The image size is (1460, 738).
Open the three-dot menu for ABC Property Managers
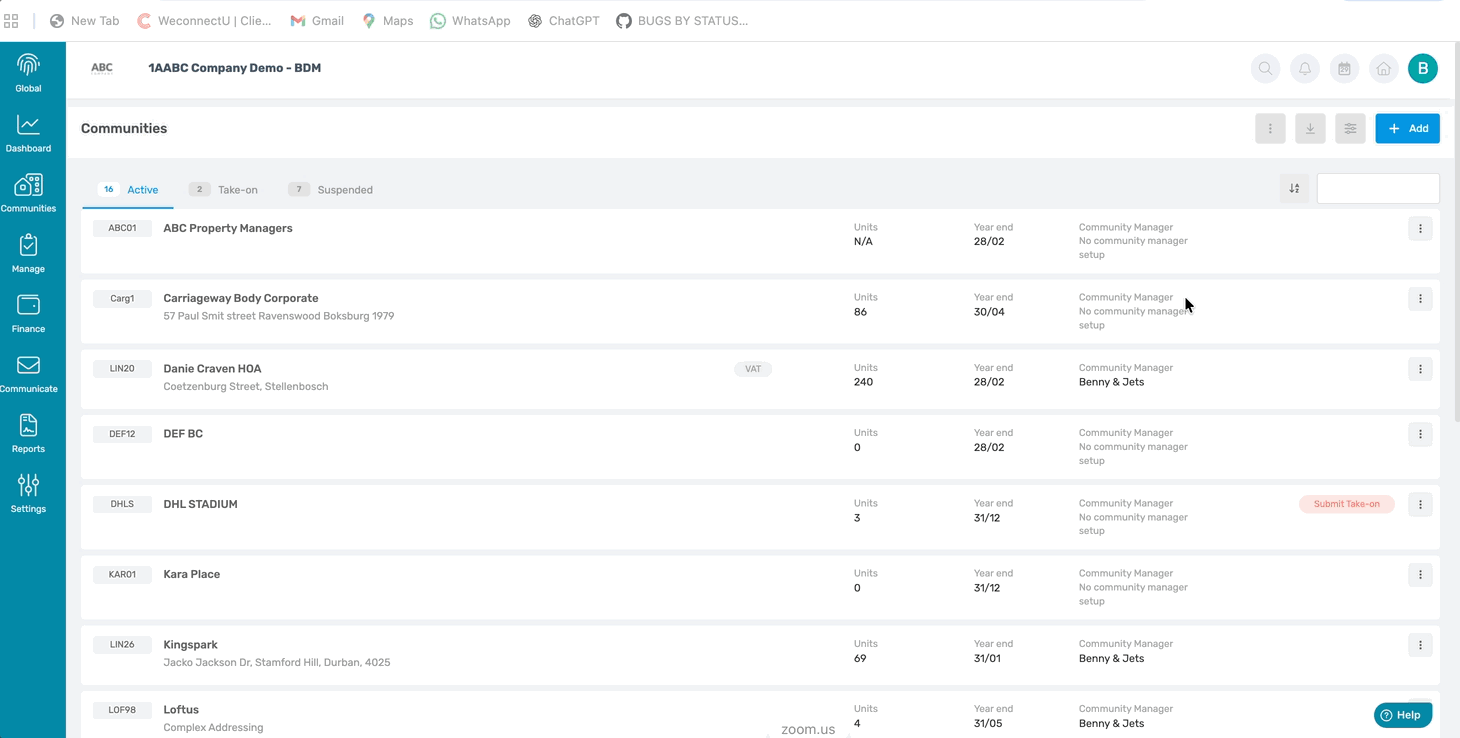(x=1420, y=229)
